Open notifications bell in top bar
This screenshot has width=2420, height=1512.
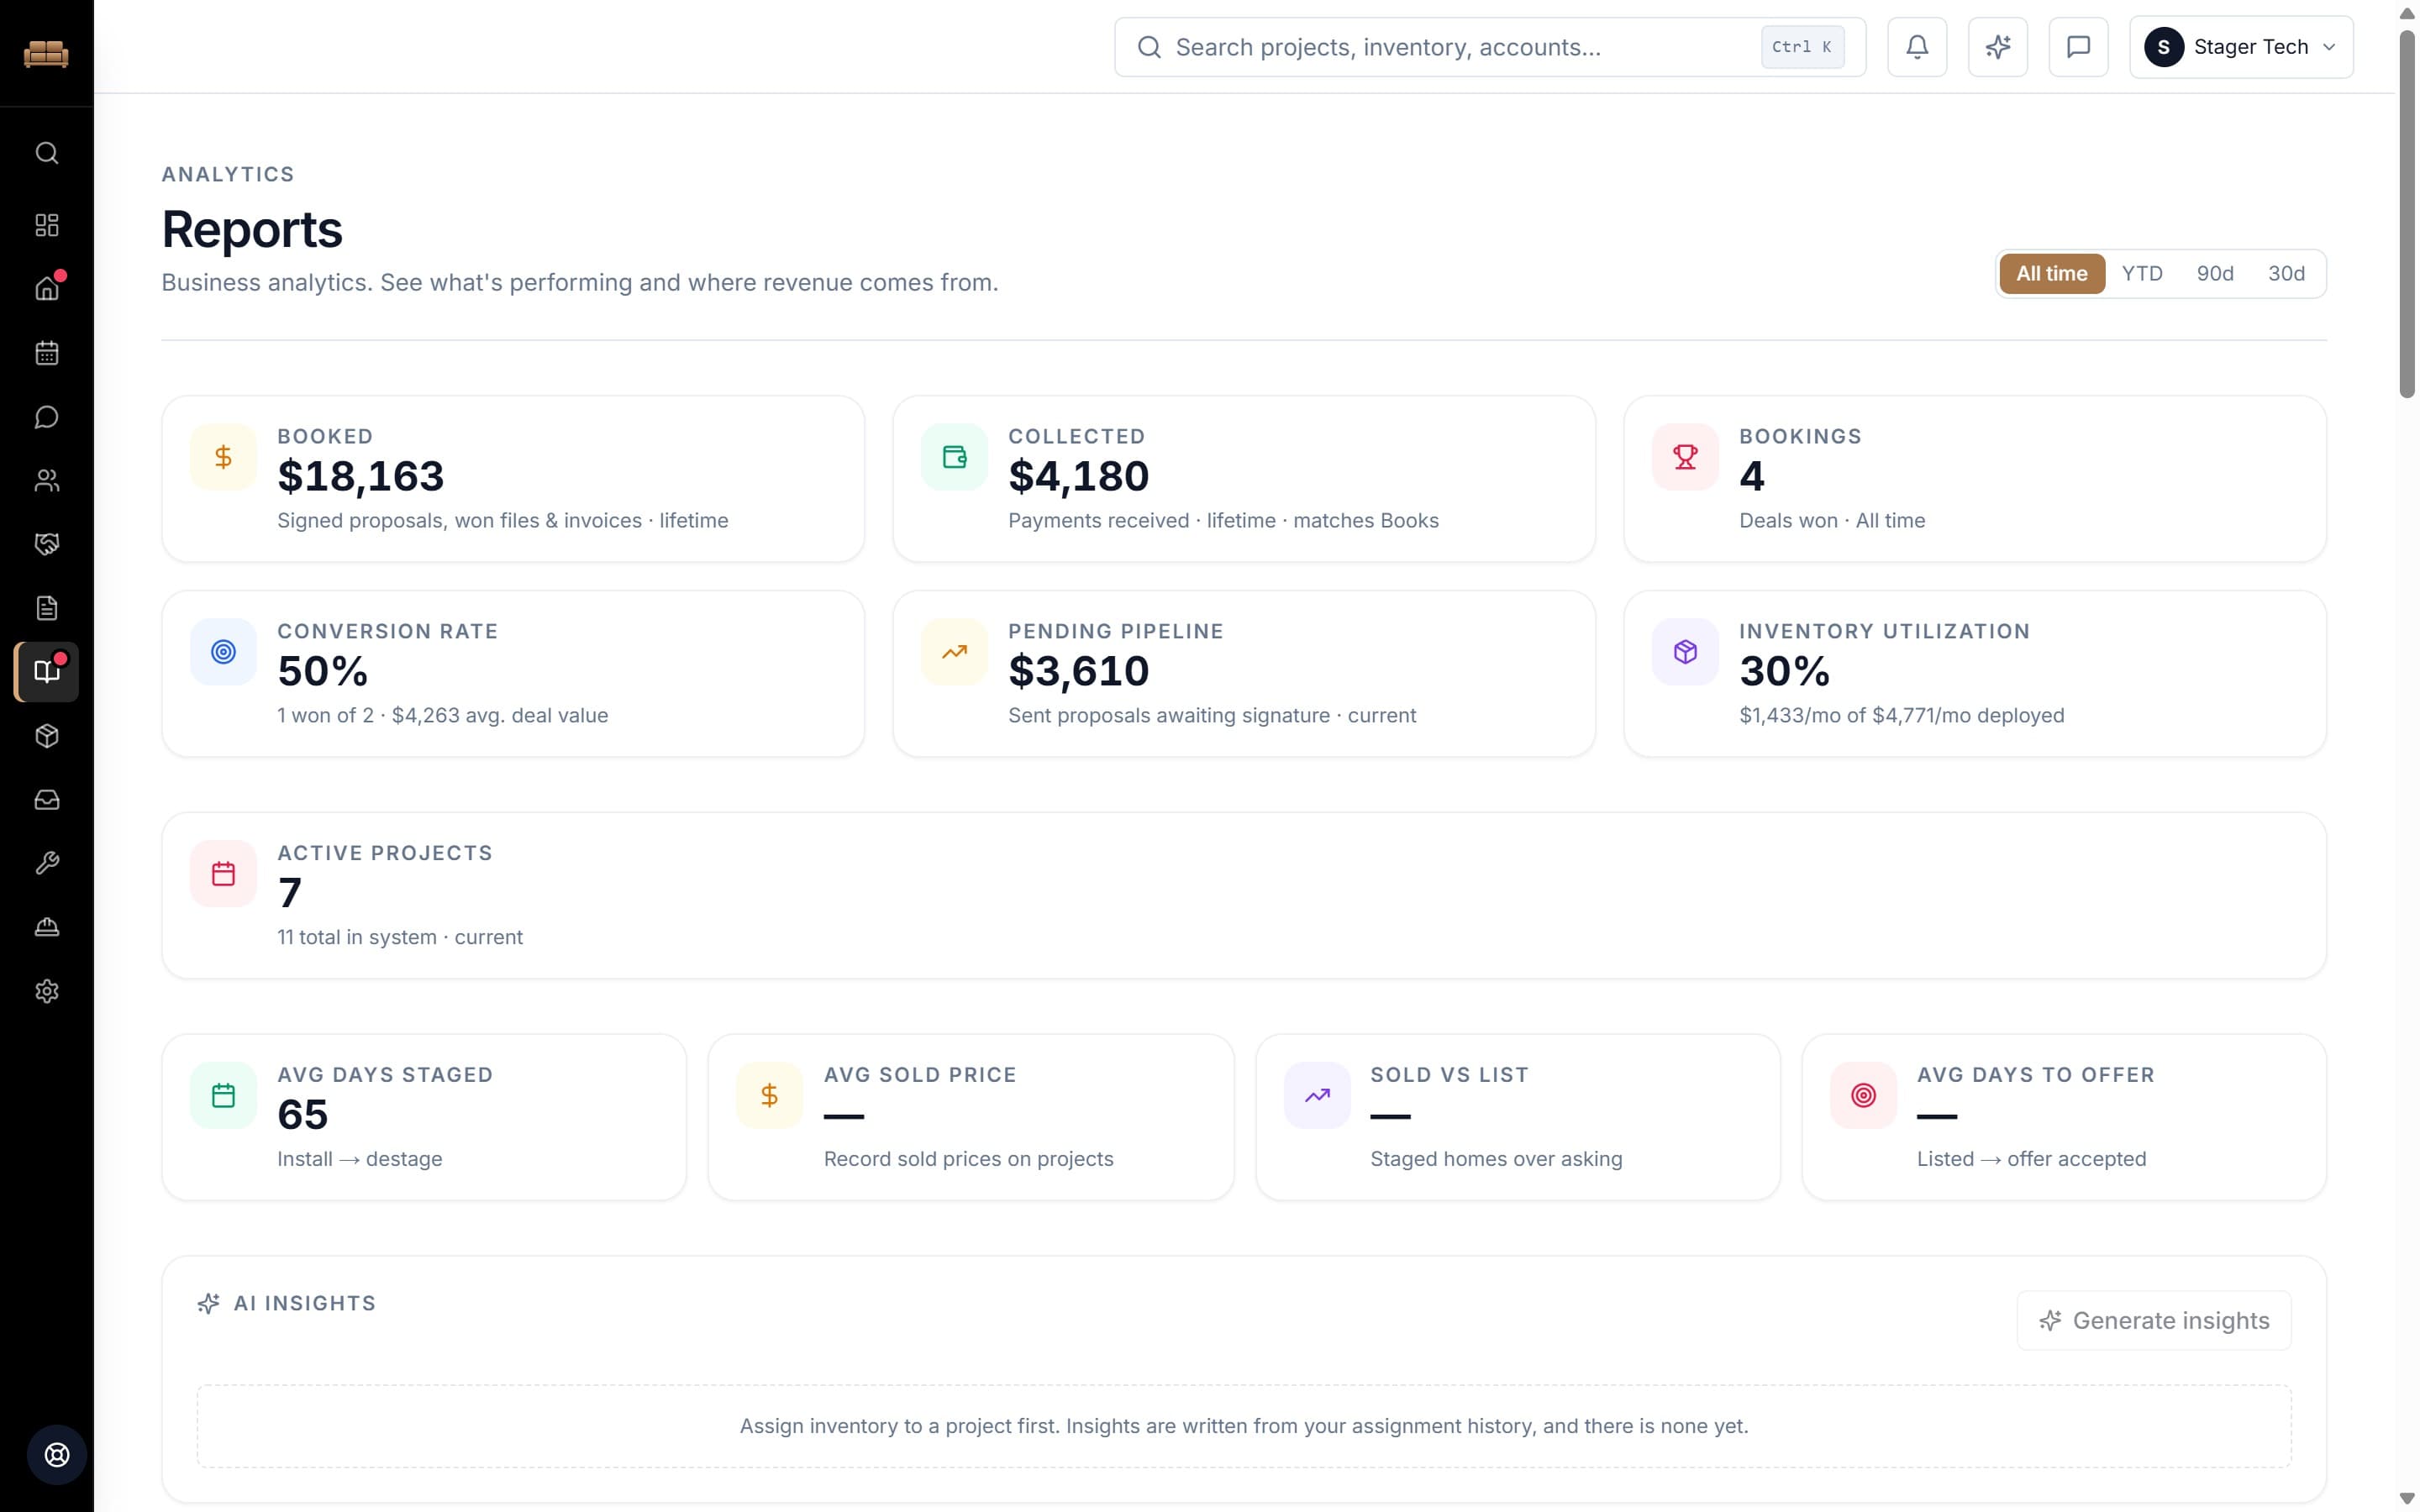[1917, 47]
